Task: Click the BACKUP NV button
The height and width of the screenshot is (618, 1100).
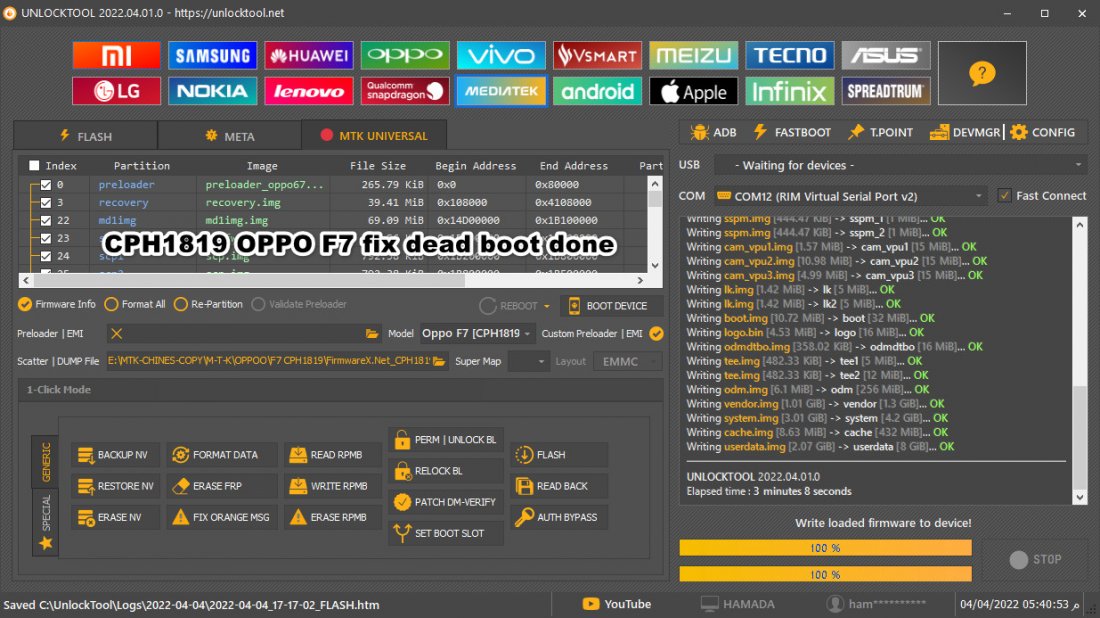Action: tap(114, 455)
